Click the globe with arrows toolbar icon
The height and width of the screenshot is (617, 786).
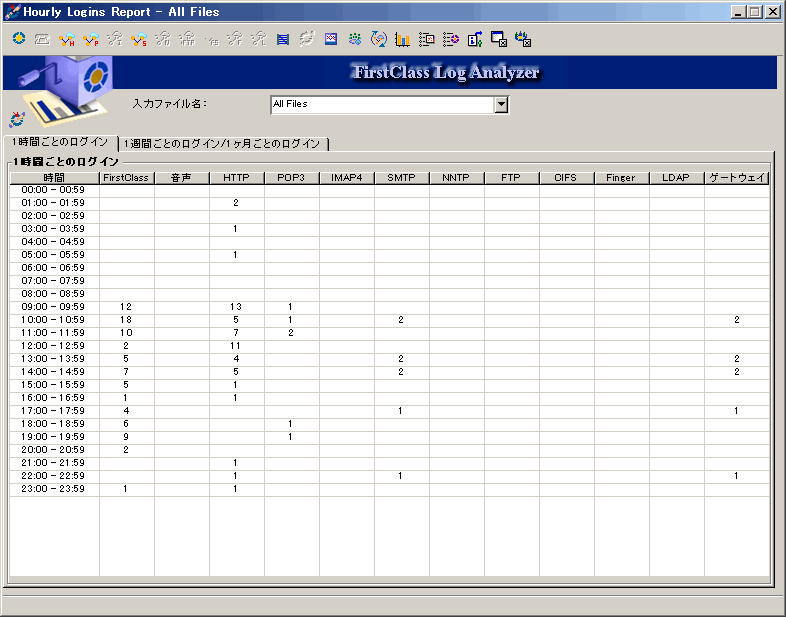click(x=379, y=39)
